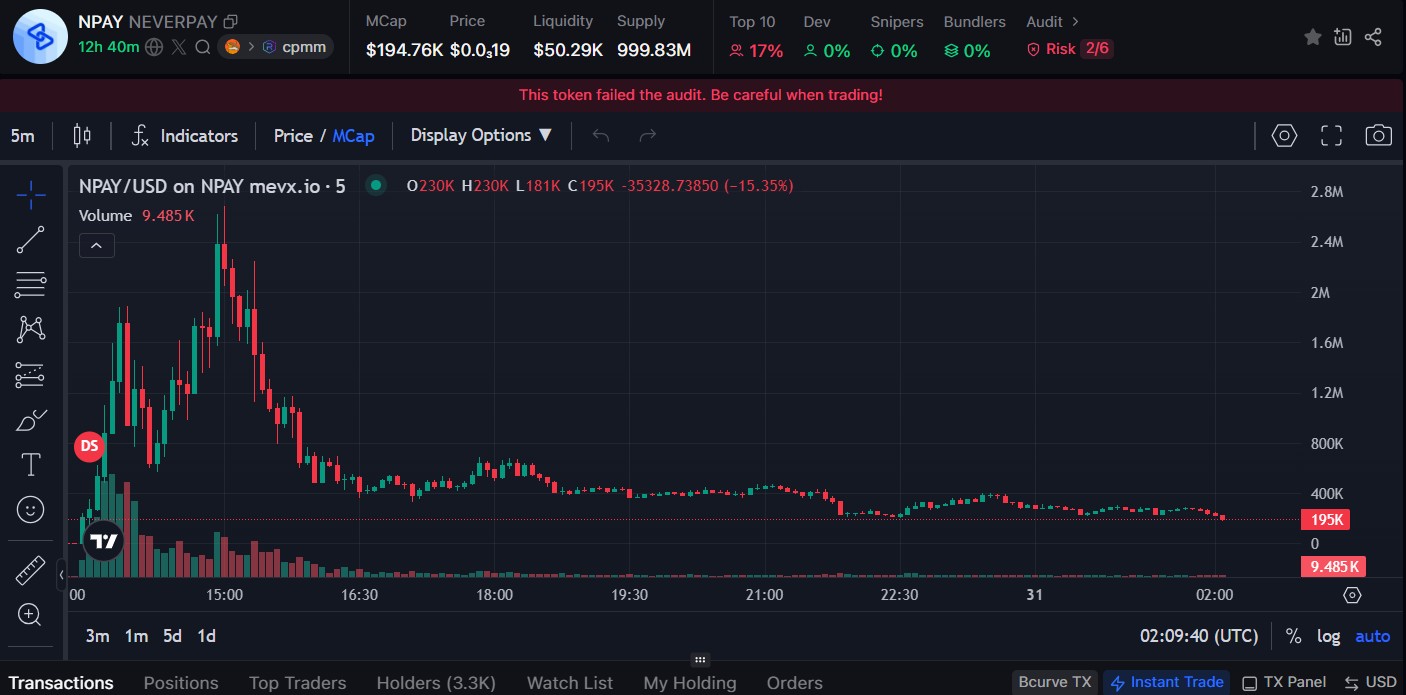1406x695 pixels.
Task: Switch chart to MCap mode
Action: coord(354,136)
